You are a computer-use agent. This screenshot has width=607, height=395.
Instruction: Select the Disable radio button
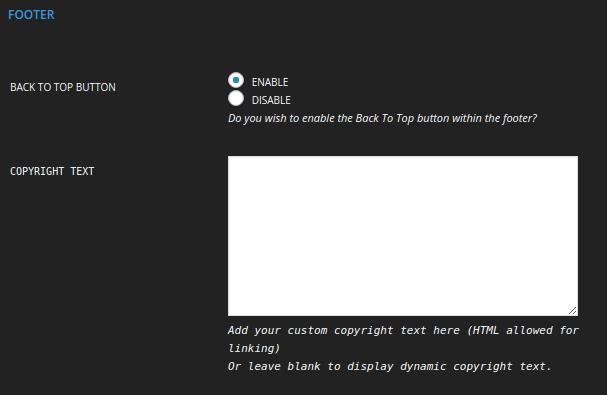click(236, 98)
